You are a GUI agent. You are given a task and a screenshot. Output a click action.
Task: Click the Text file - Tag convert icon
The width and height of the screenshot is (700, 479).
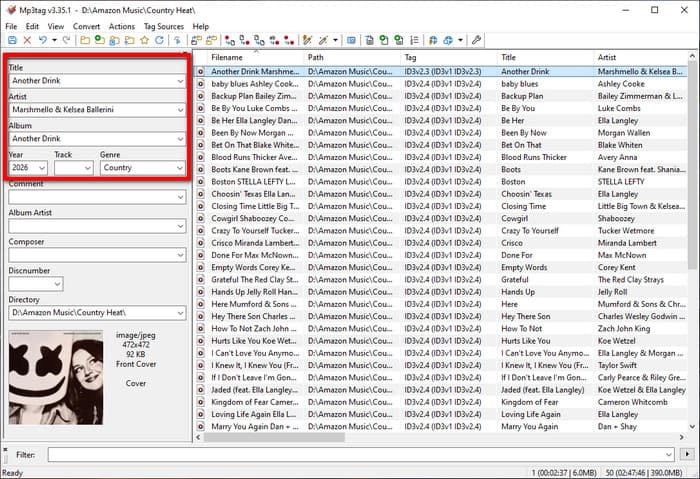(x=275, y=40)
